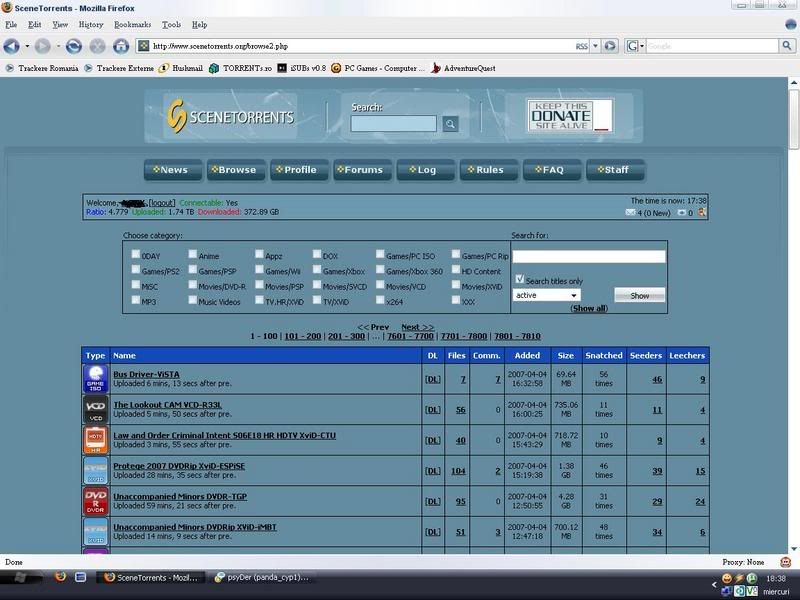Screen dimensions: 800x600
Task: Open the iSUBs v0.8 bookmark
Action: [x=302, y=68]
